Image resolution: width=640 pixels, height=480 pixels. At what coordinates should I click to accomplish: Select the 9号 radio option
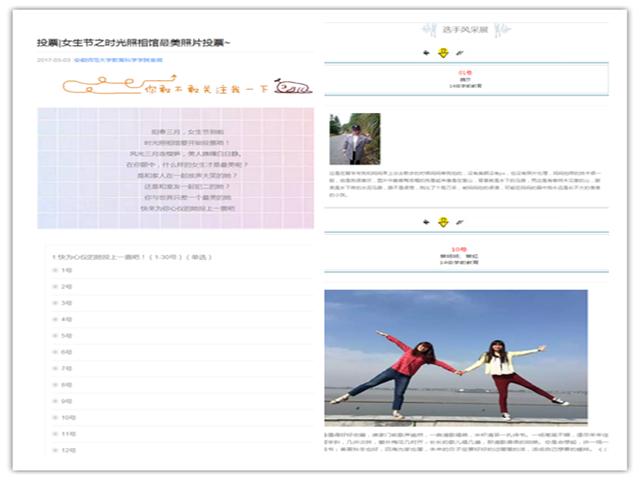pyautogui.click(x=55, y=401)
